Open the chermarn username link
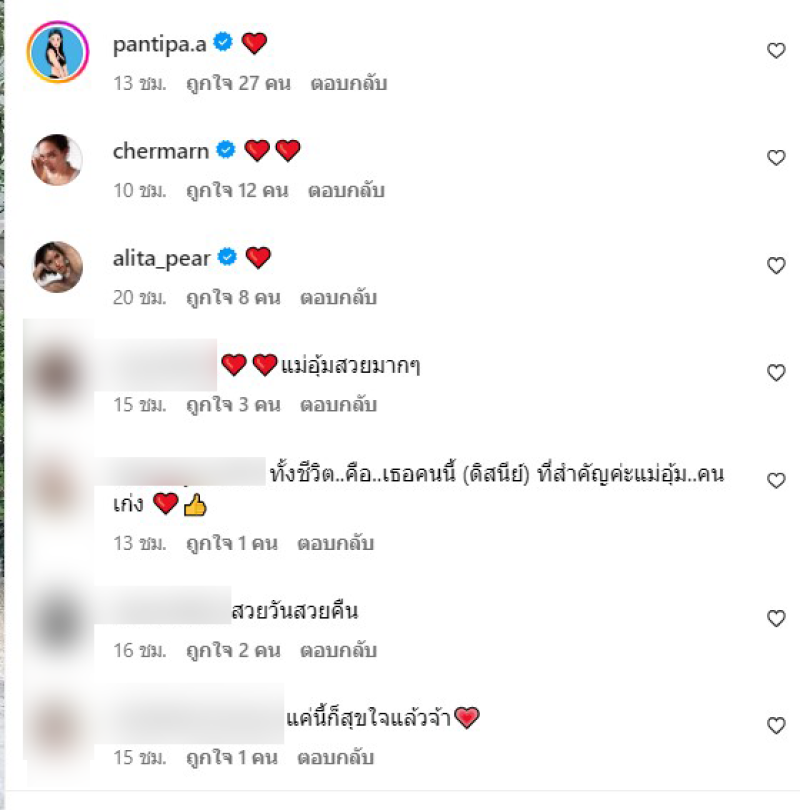This screenshot has height=810, width=800. click(x=161, y=151)
